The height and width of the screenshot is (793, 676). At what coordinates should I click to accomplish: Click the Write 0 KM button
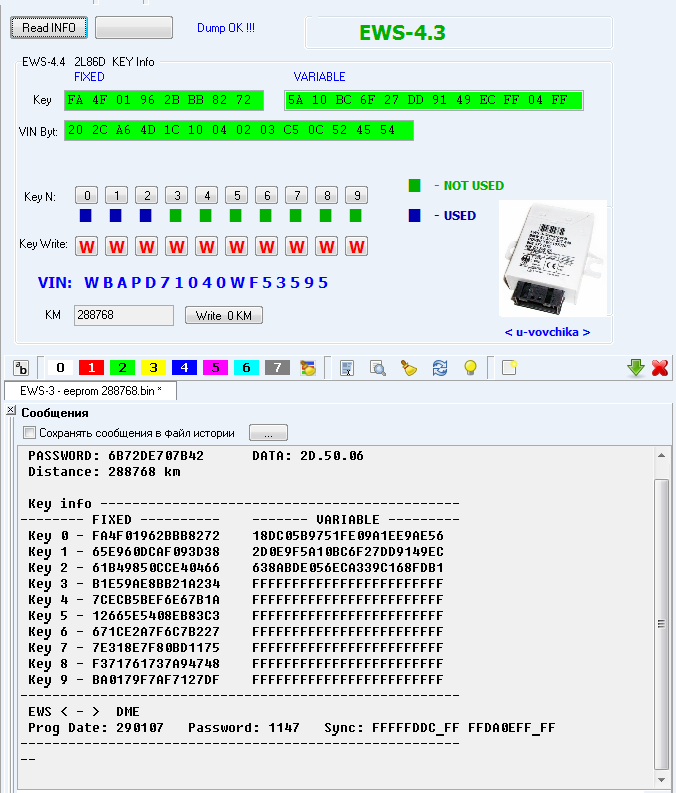click(224, 315)
